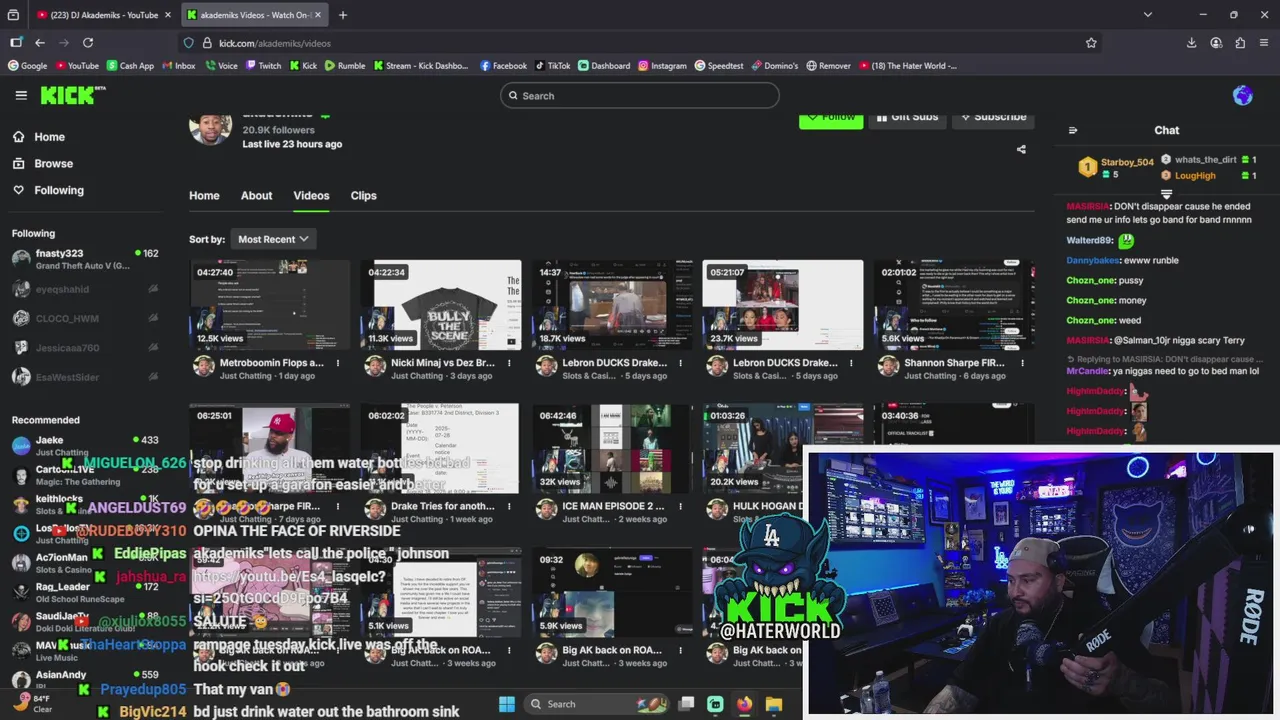Switch to channel About tab
Viewport: 1280px width, 720px height.
256,196
